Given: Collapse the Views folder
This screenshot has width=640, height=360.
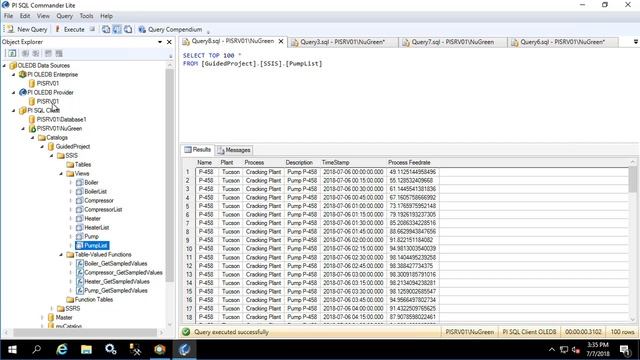Looking at the screenshot, I should pyautogui.click(x=61, y=173).
